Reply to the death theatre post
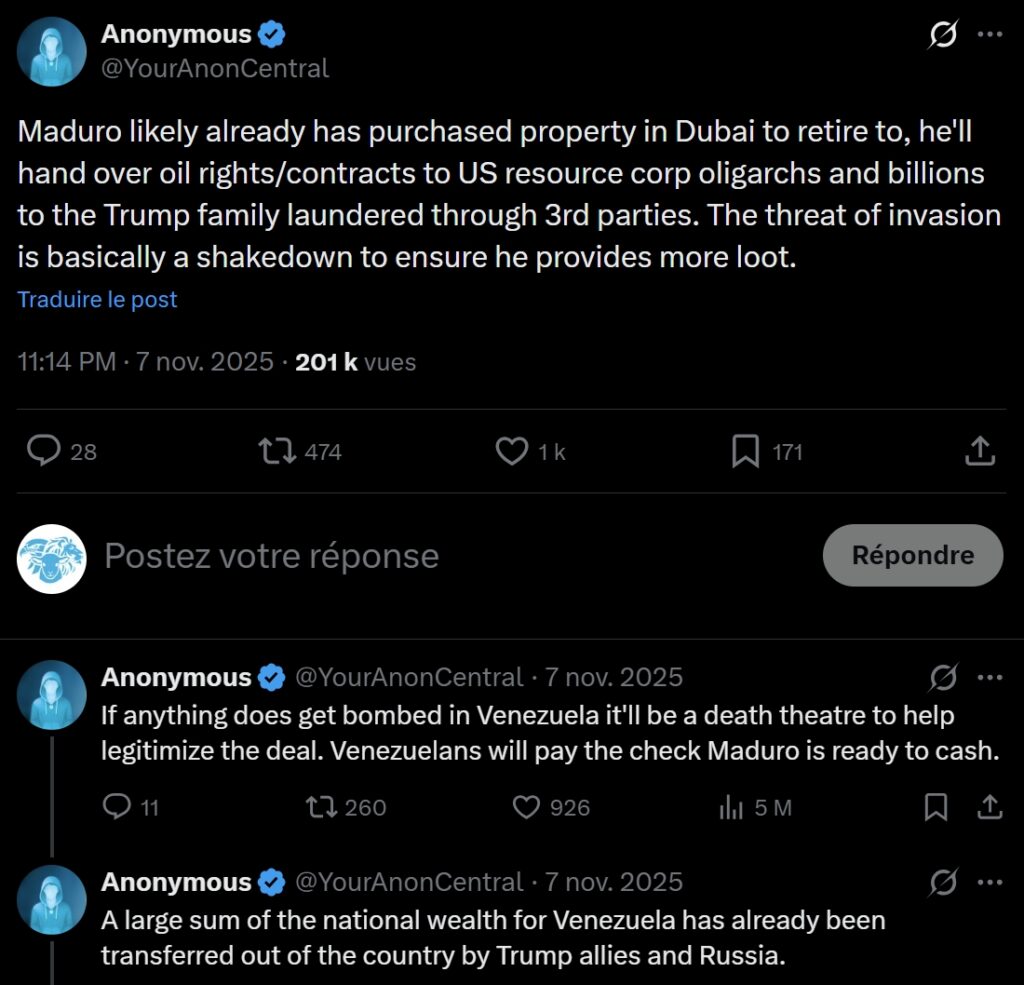The width and height of the screenshot is (1024, 985). tap(118, 806)
